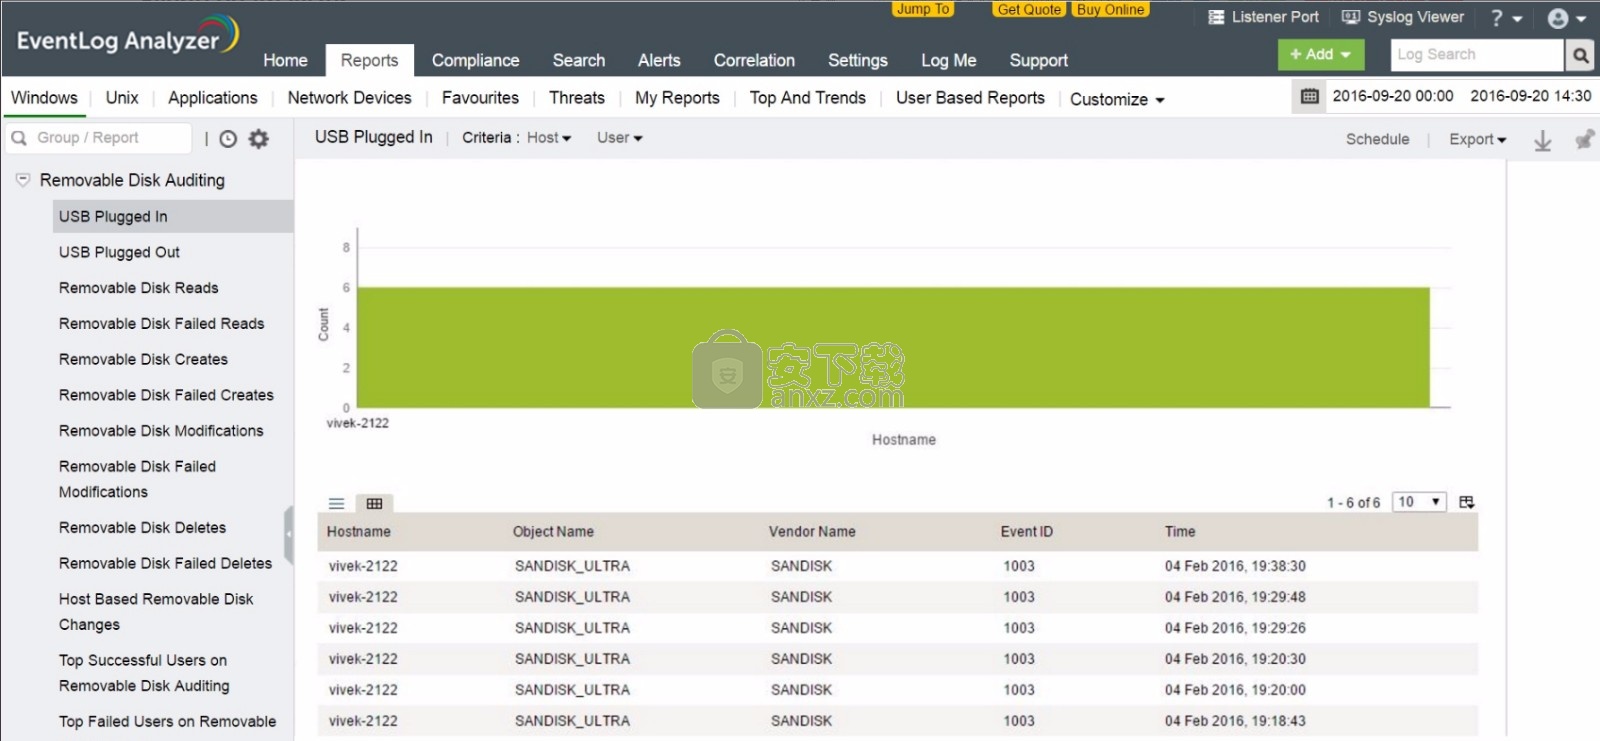Open the column selector table icon
Screen dimensions: 1600x741
click(1467, 502)
